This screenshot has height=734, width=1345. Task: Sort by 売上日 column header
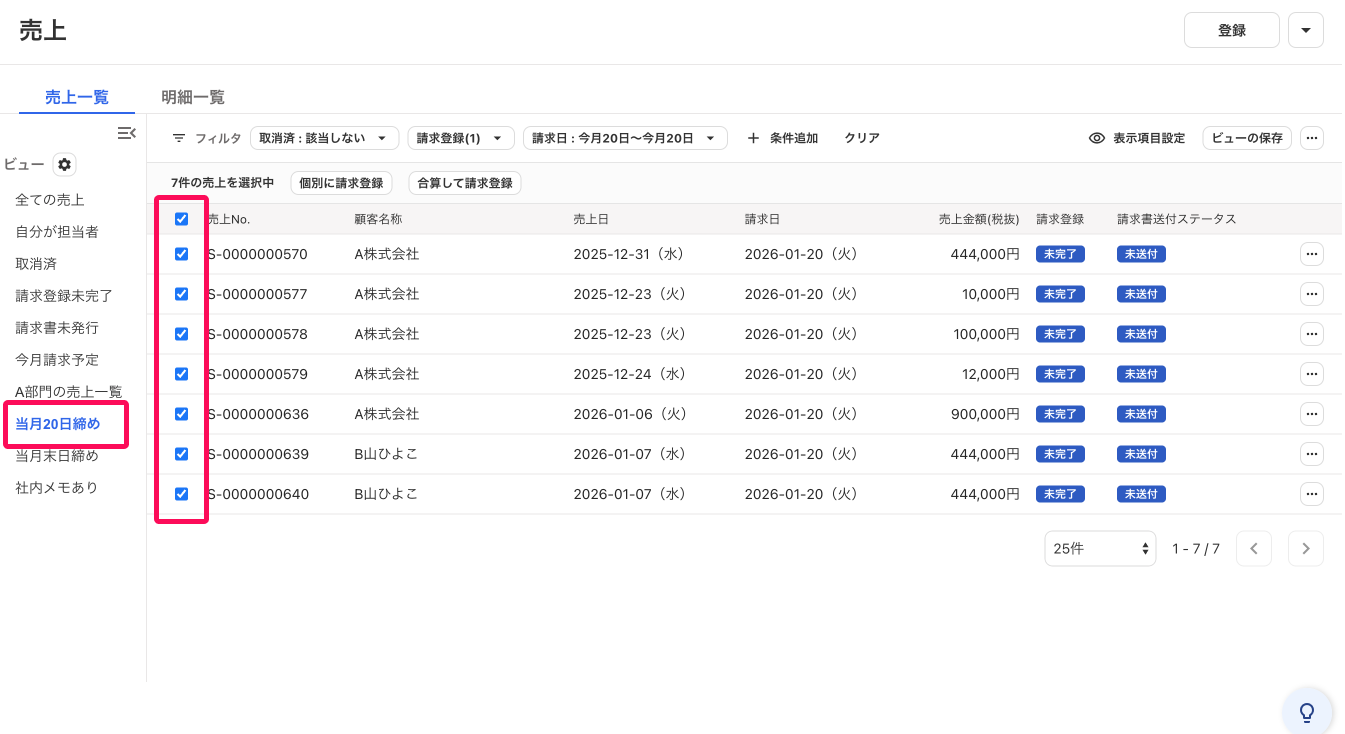coord(591,219)
